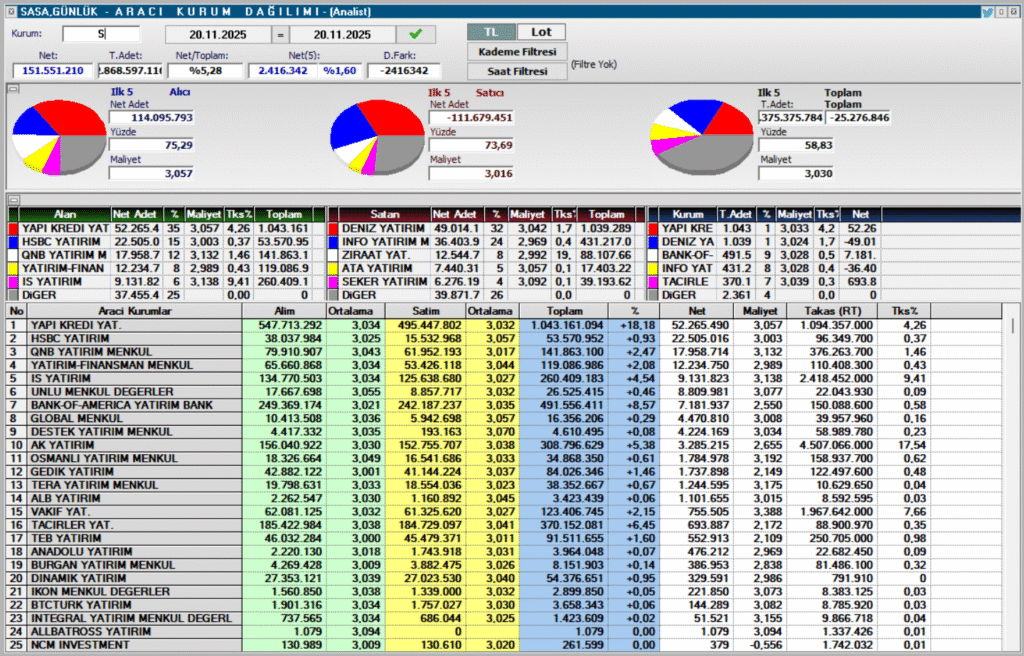Screen dimensions: 1024x656
Task: Open the Kurum selector containing 'S'
Action: (x=100, y=32)
